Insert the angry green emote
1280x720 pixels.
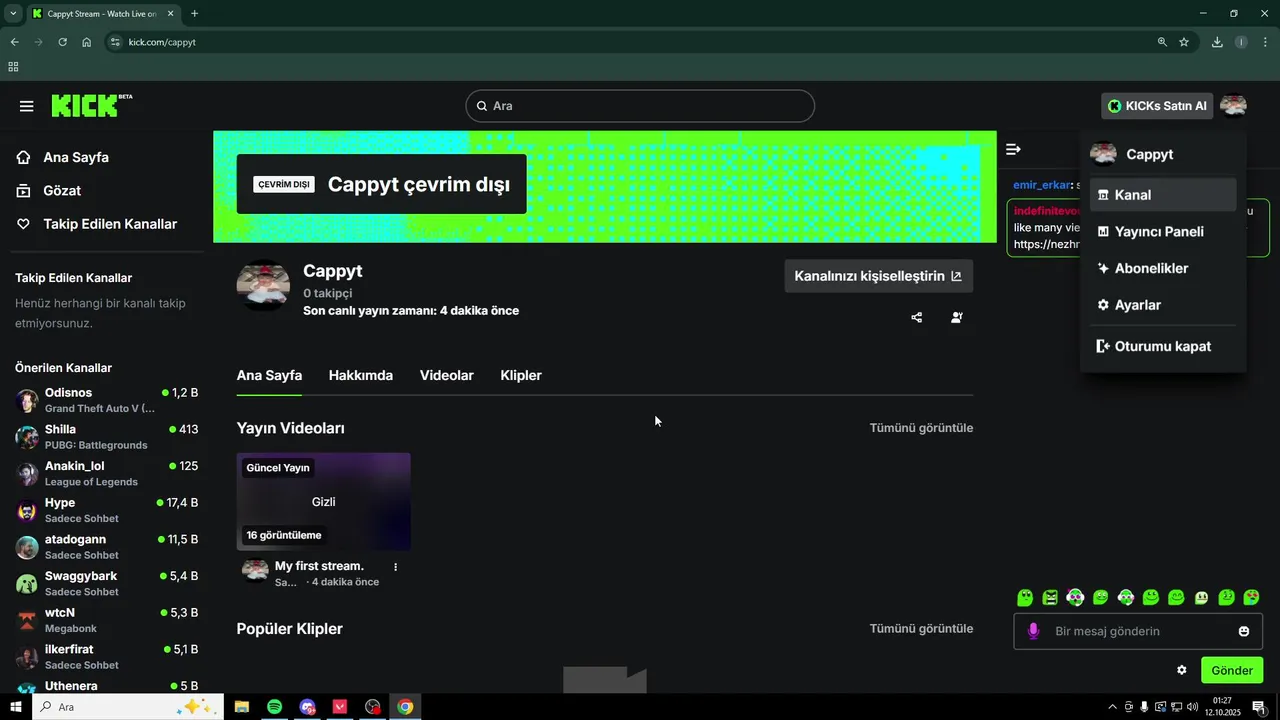click(1050, 598)
